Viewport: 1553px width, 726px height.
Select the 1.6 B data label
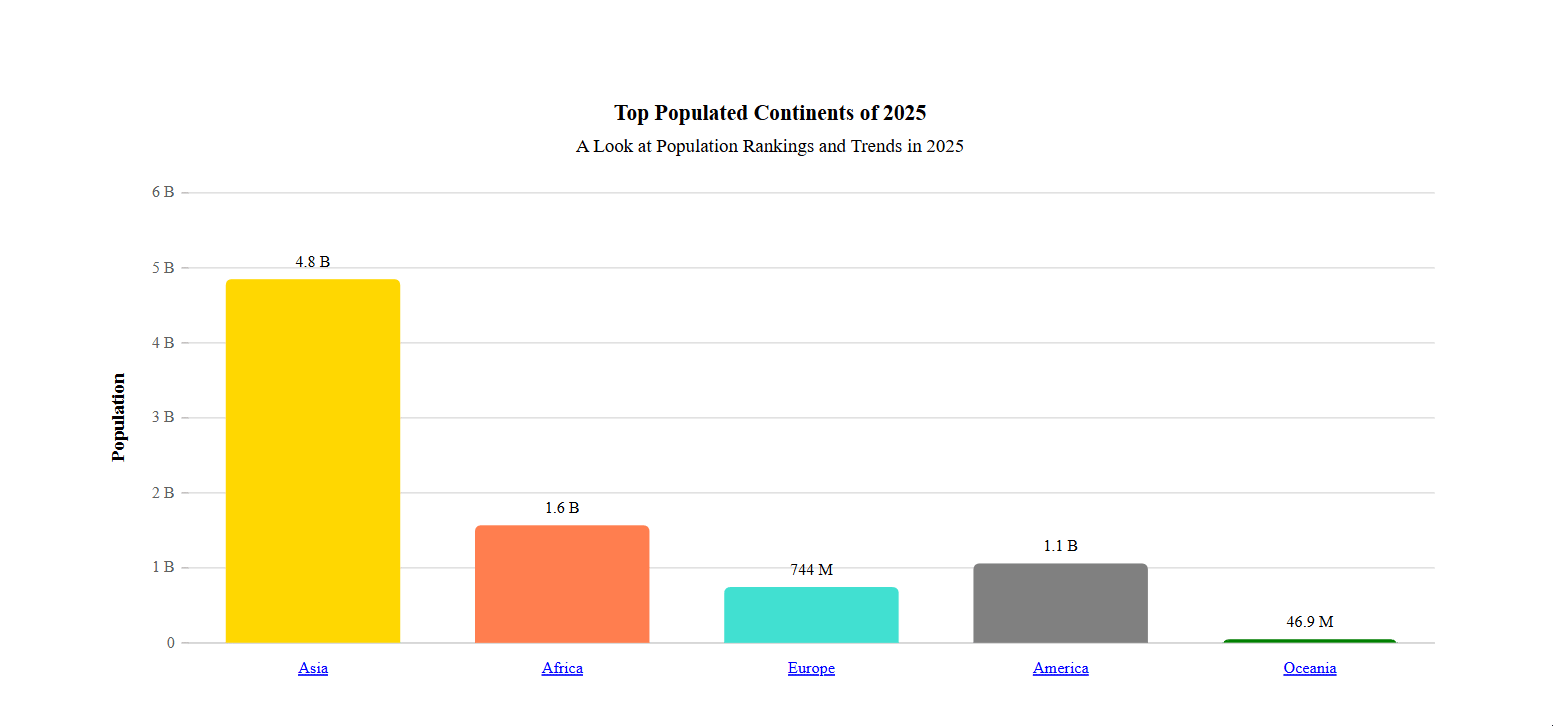tap(562, 508)
